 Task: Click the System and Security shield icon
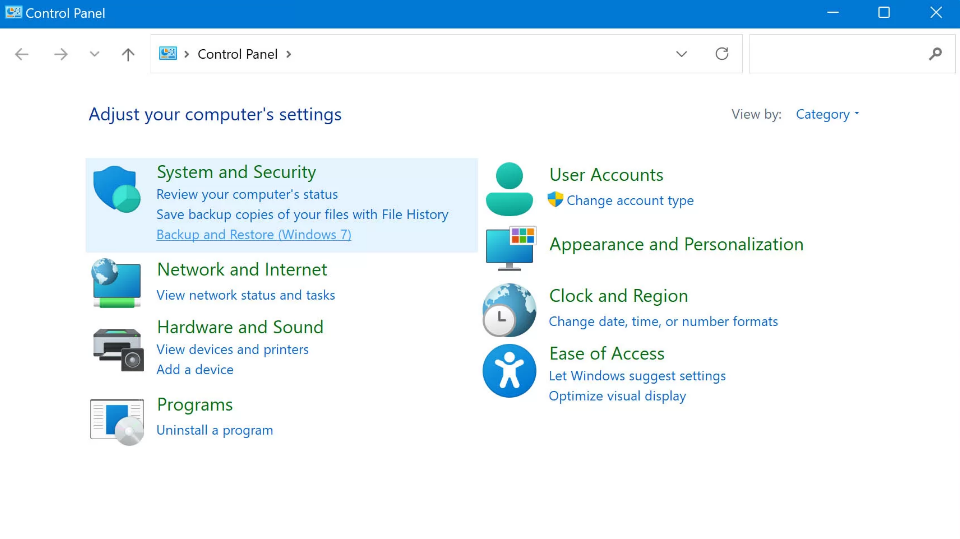[x=117, y=190]
